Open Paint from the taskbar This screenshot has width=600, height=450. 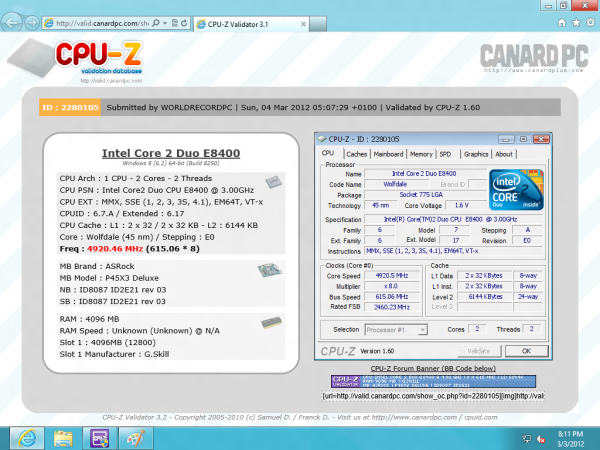point(136,438)
